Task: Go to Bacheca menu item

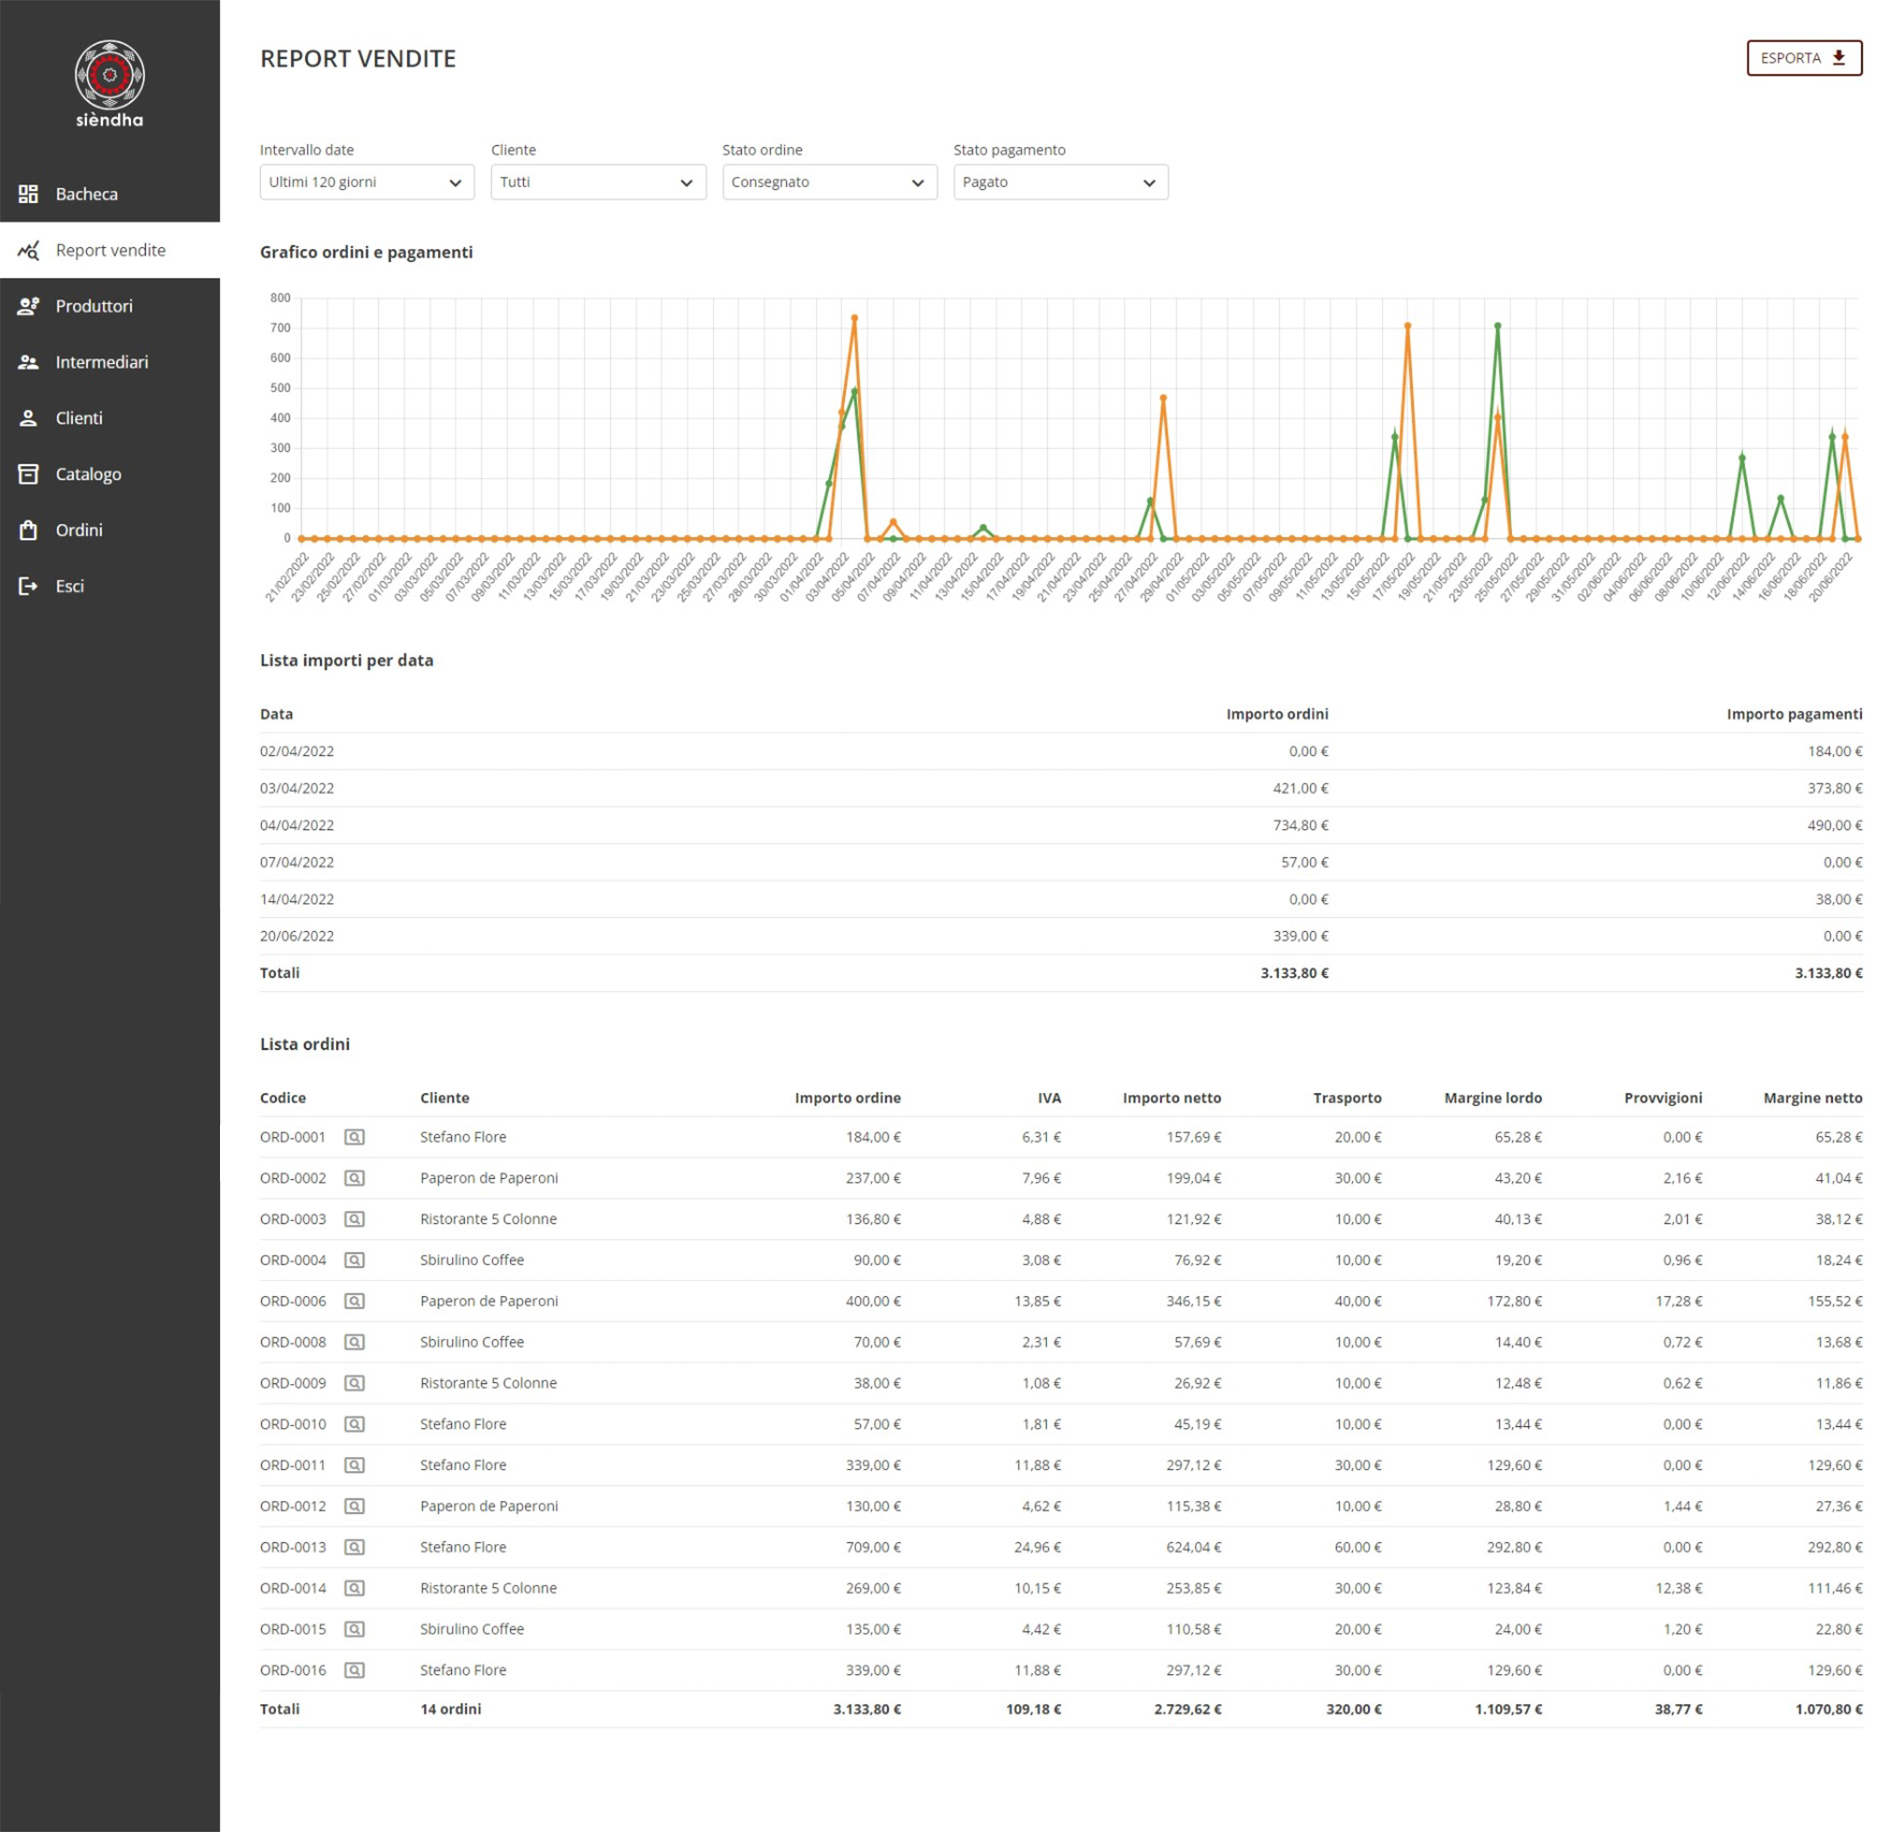Action: 110,194
